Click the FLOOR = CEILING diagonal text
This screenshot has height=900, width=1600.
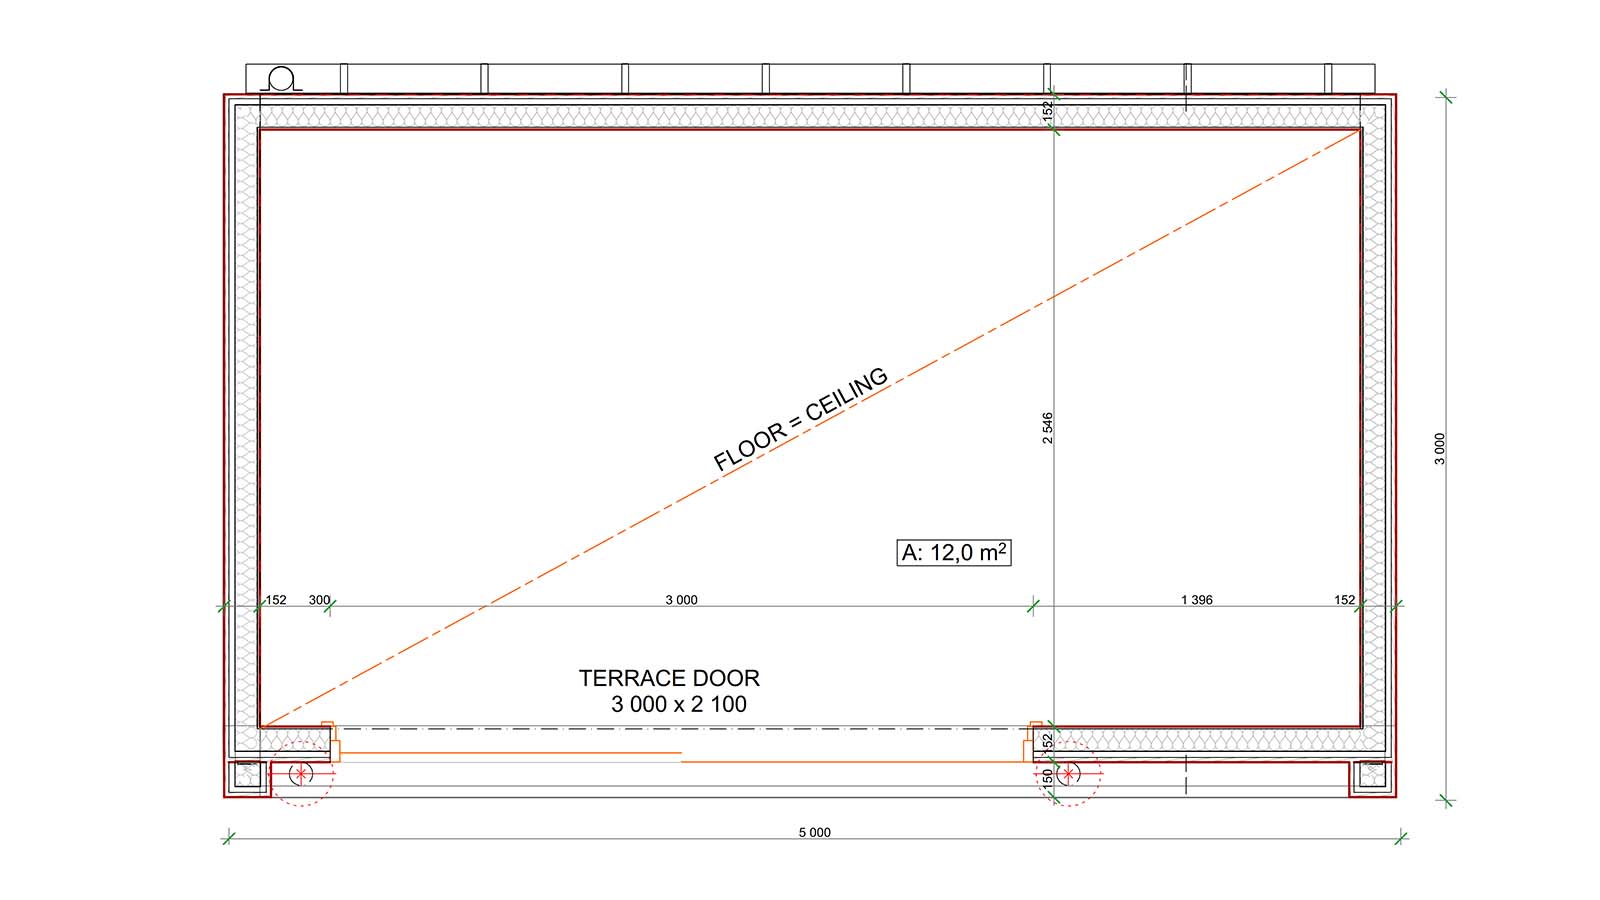[x=800, y=420]
